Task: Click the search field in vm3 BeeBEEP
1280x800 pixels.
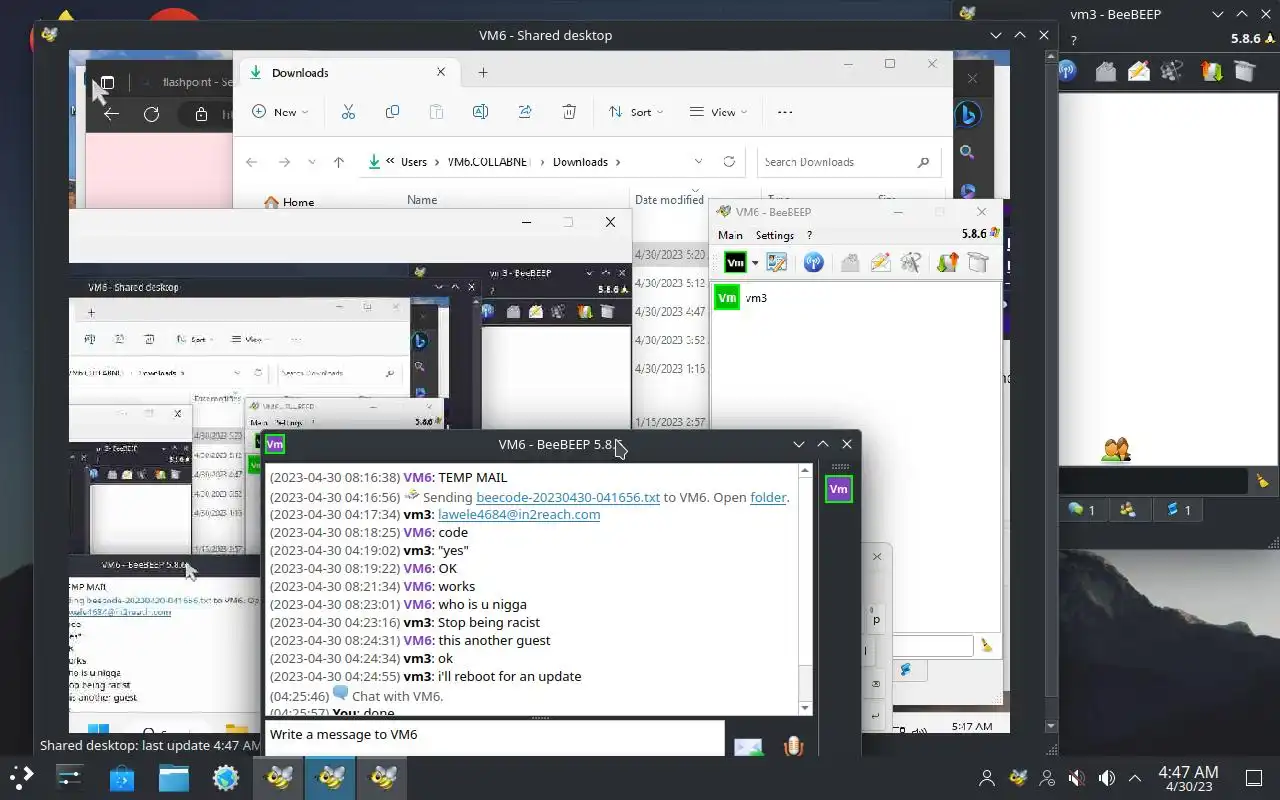Action: point(1155,481)
